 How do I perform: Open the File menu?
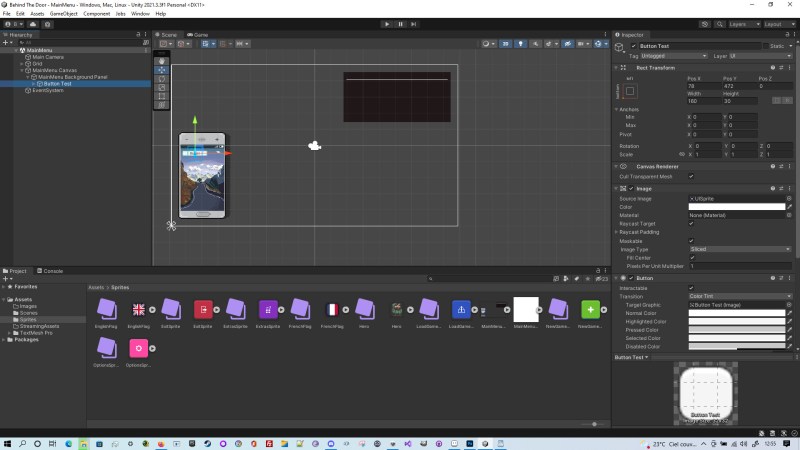(7, 14)
